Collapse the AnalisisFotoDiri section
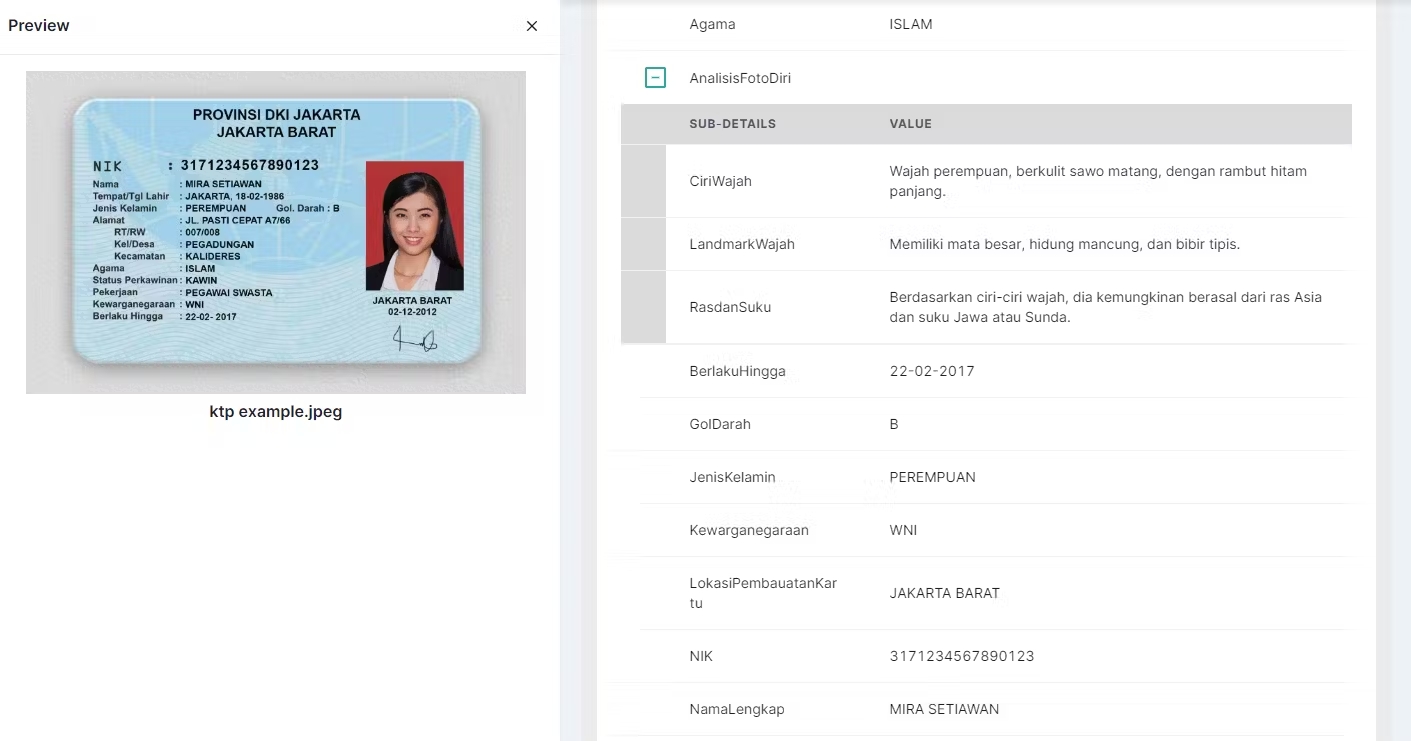This screenshot has height=741, width=1411. tap(655, 77)
